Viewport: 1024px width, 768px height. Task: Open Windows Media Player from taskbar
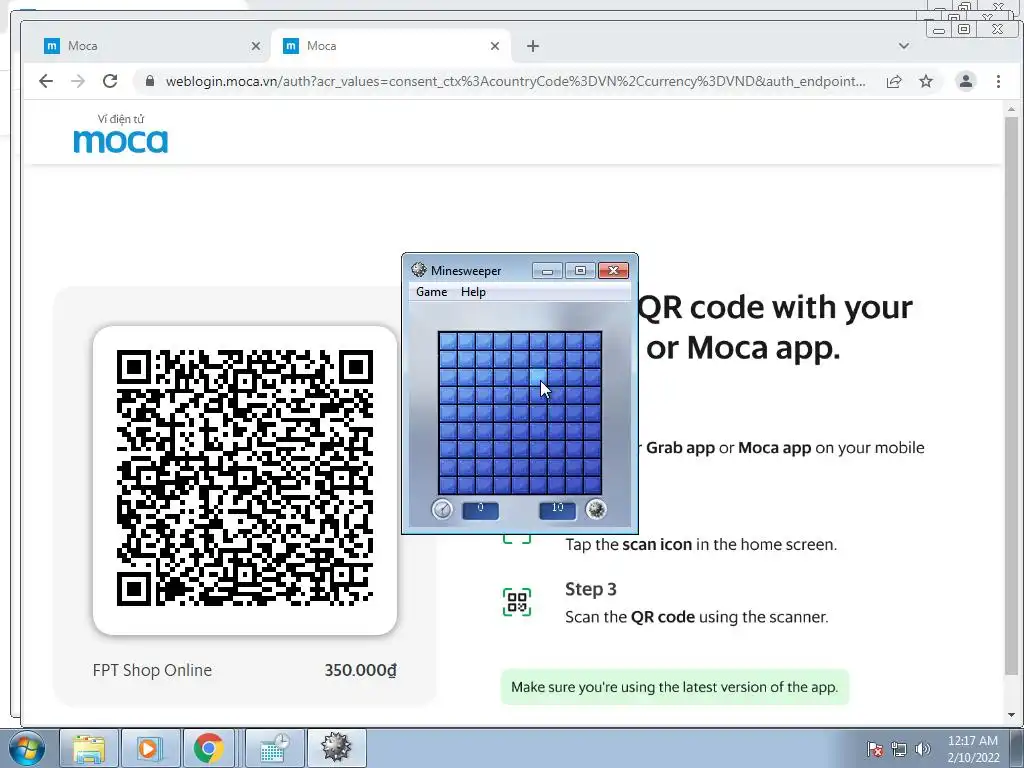149,748
